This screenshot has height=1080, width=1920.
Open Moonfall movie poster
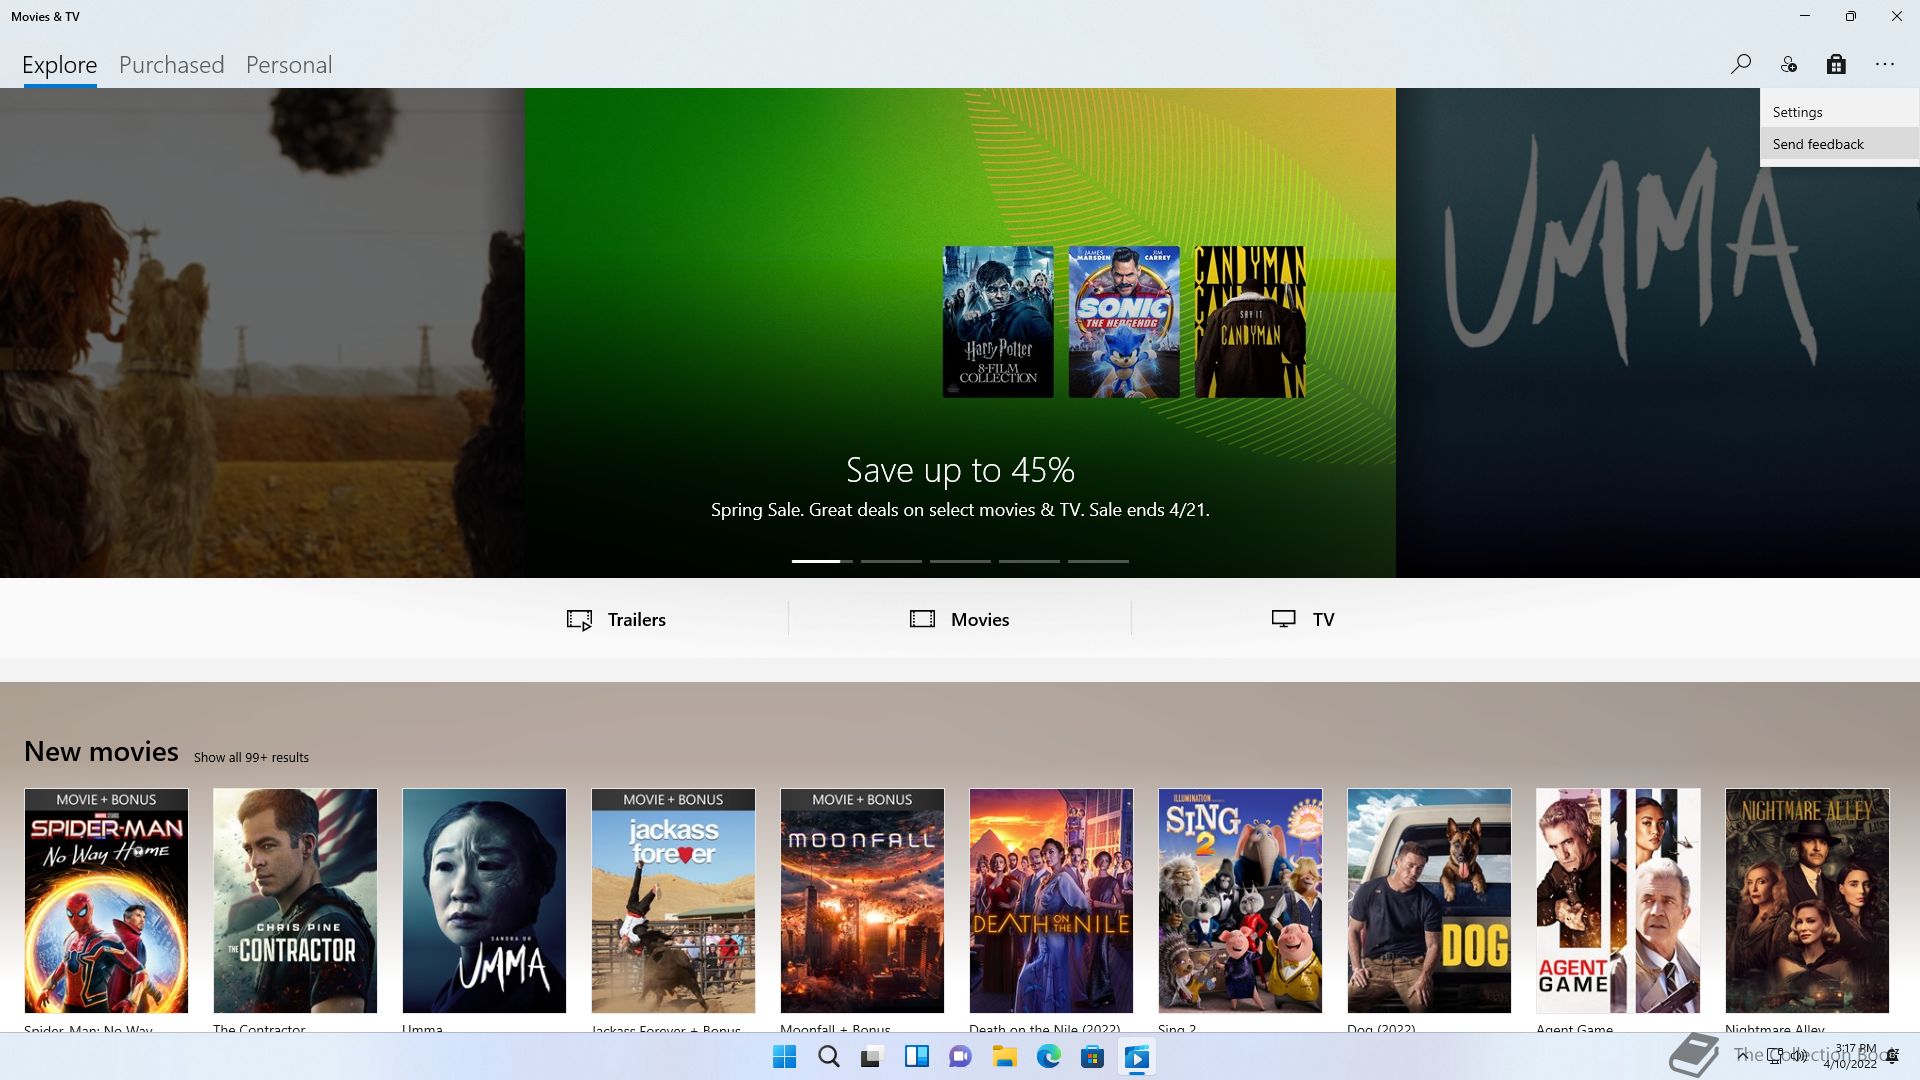862,901
